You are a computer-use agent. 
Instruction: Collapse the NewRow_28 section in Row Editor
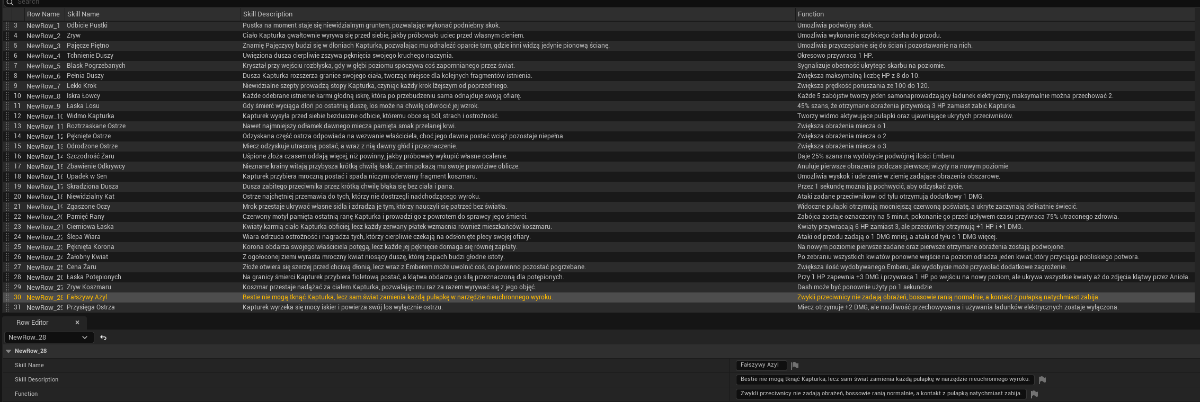8,351
